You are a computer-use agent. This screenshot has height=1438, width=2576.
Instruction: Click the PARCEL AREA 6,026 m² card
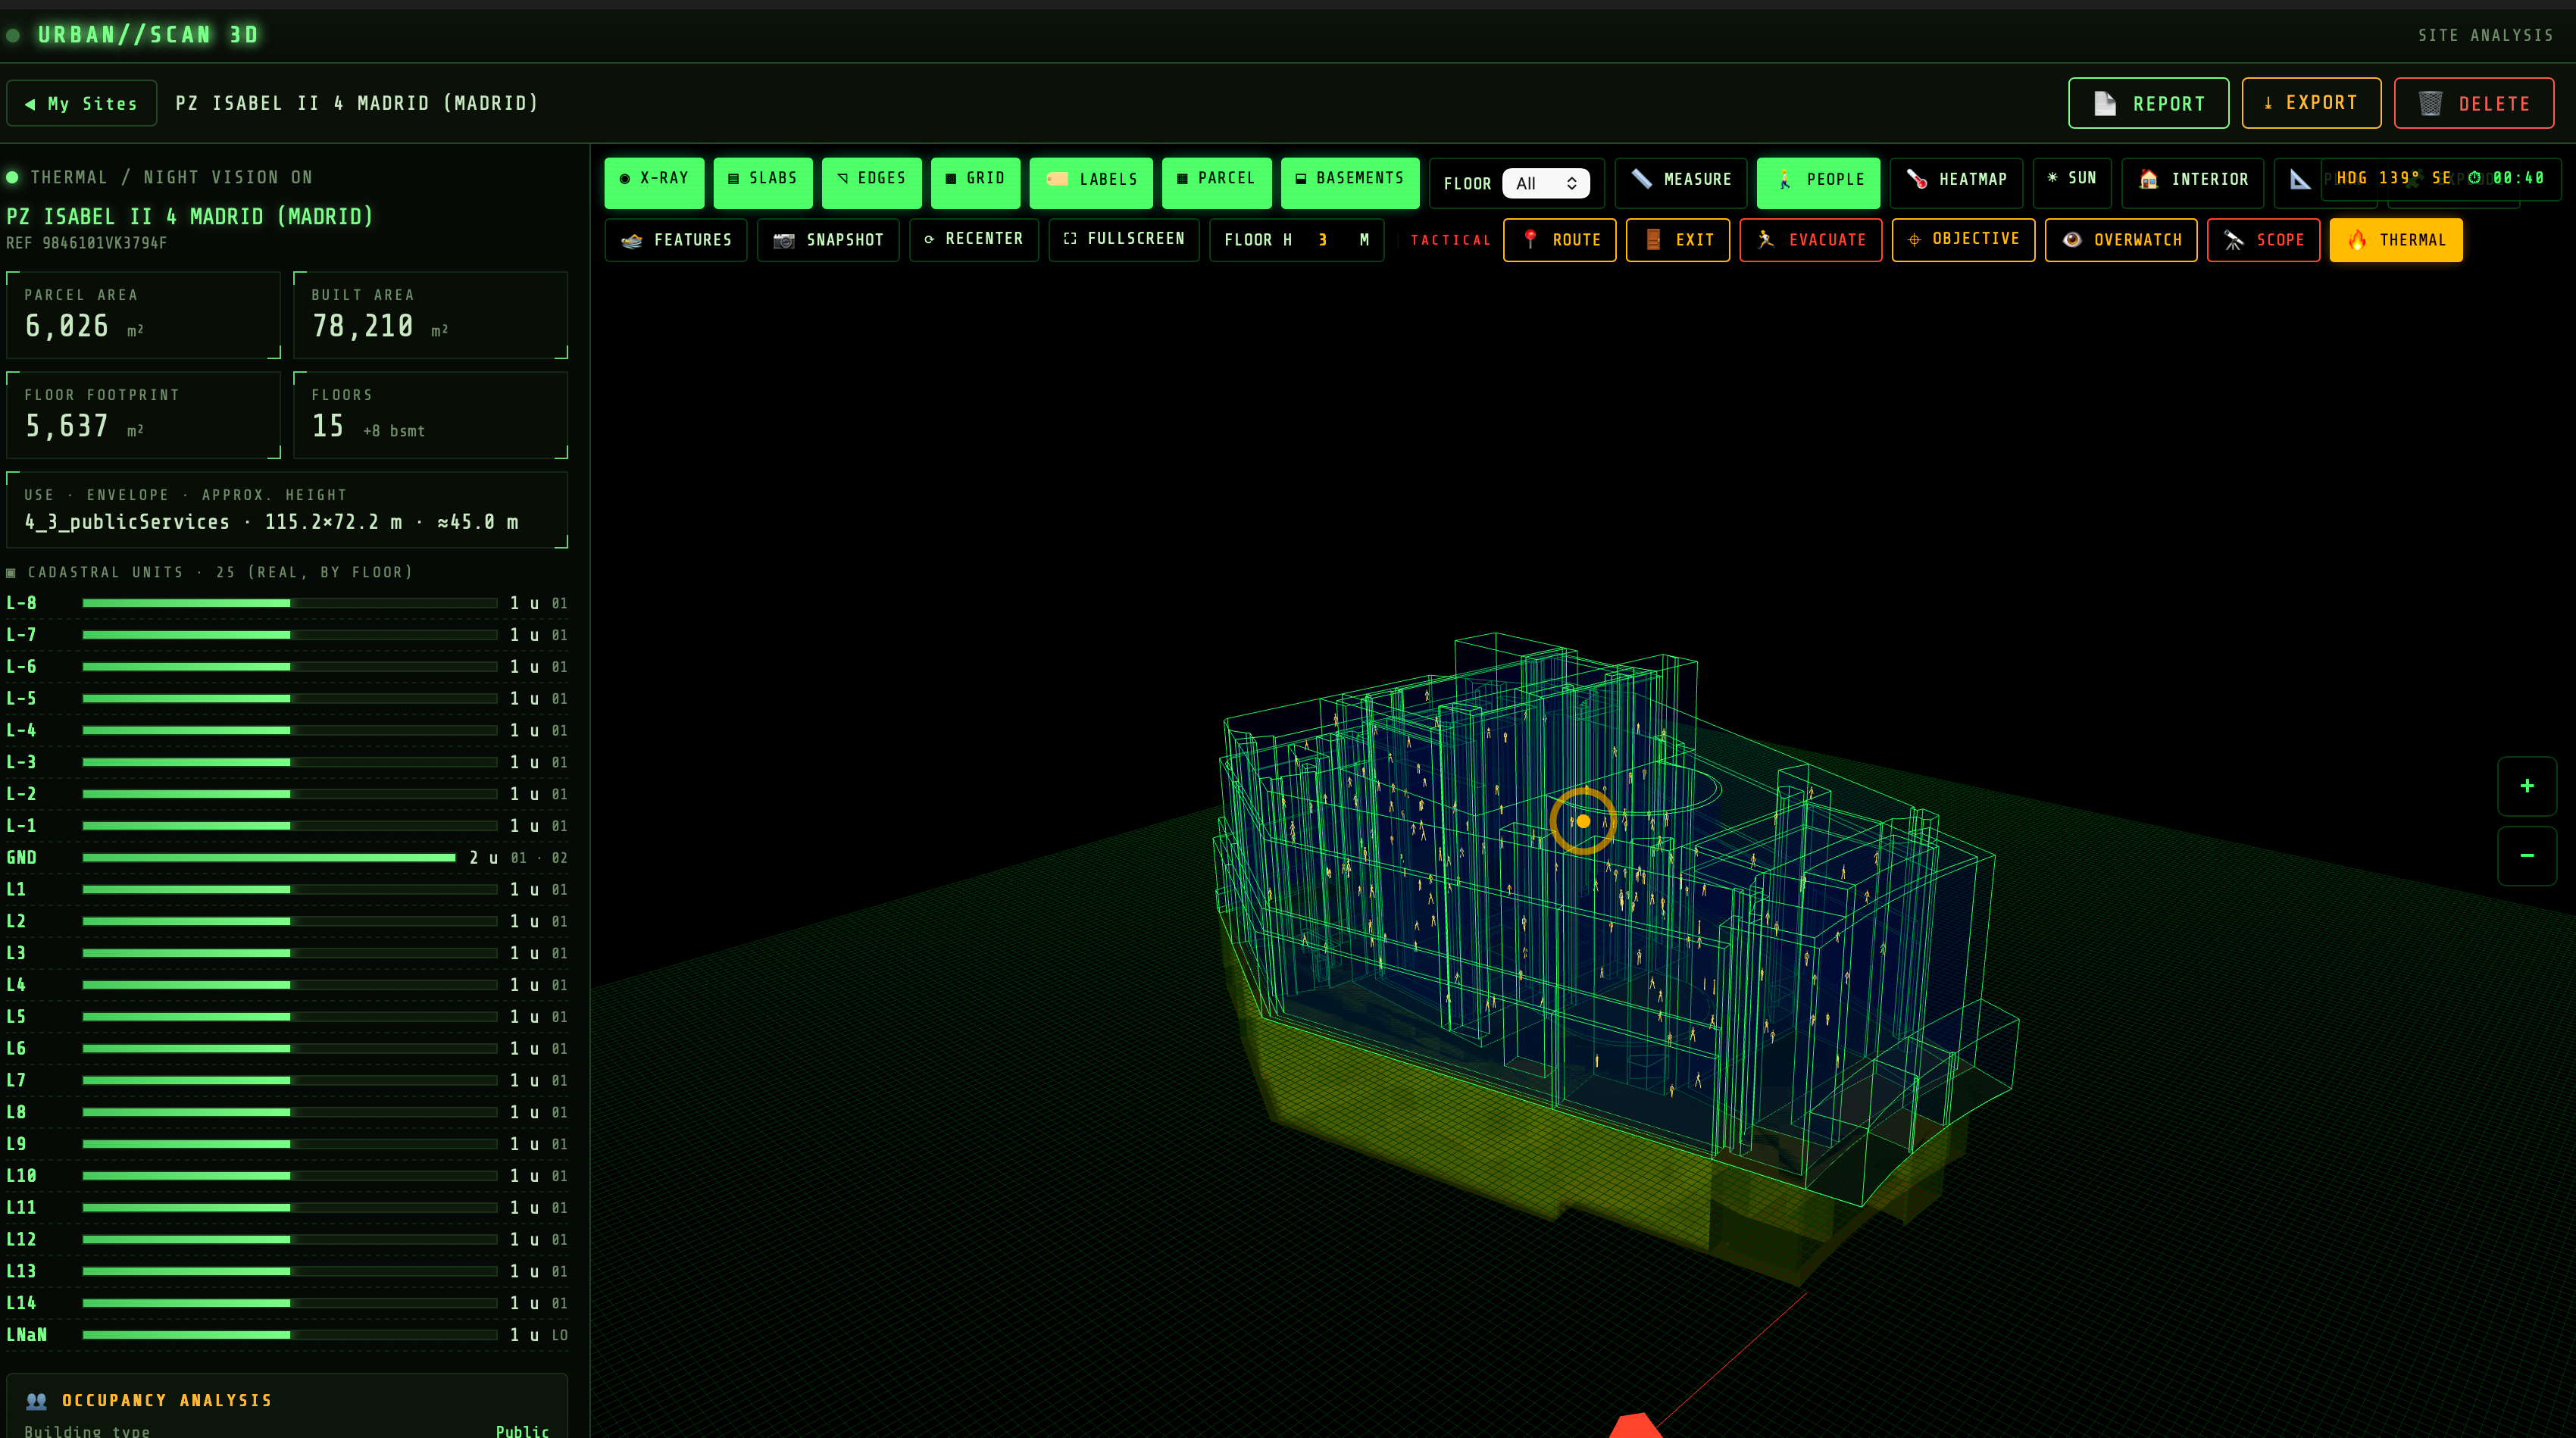pos(144,315)
